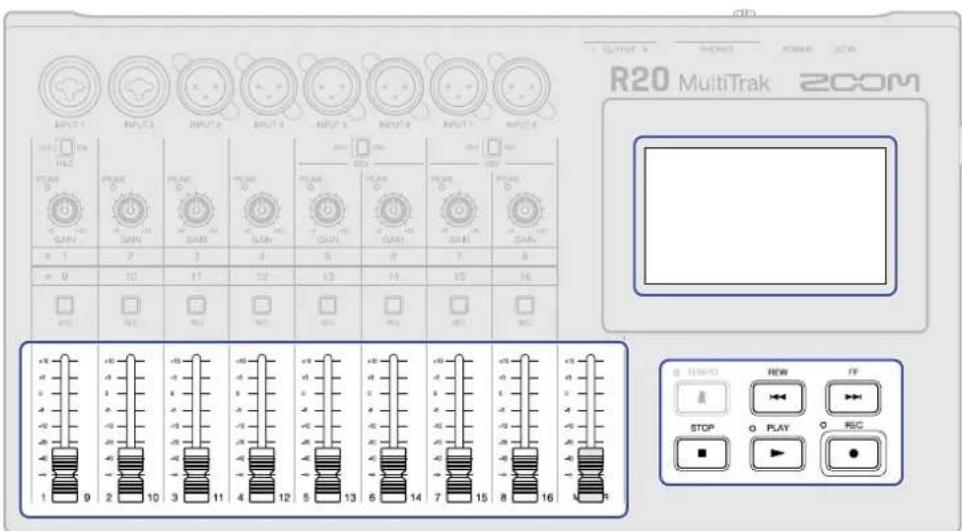Screen dimensions: 962x531
Task: Arm track 1/9 with its REC button
Action: [x=64, y=305]
